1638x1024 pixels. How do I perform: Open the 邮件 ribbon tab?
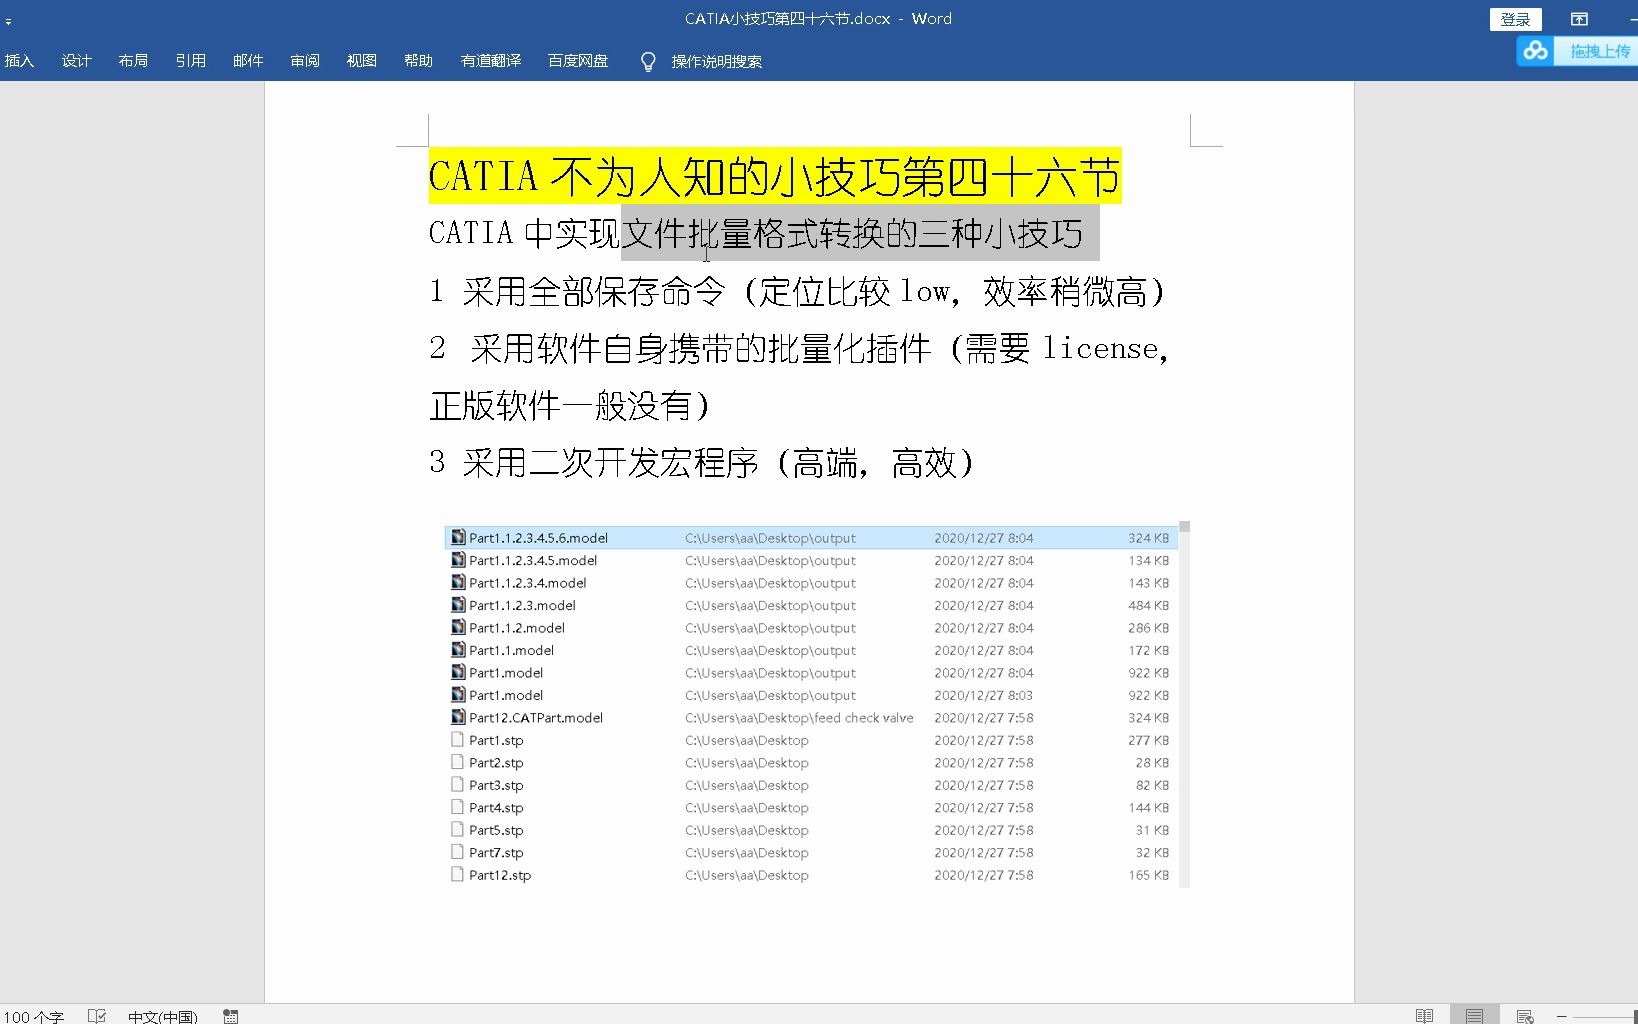point(247,61)
